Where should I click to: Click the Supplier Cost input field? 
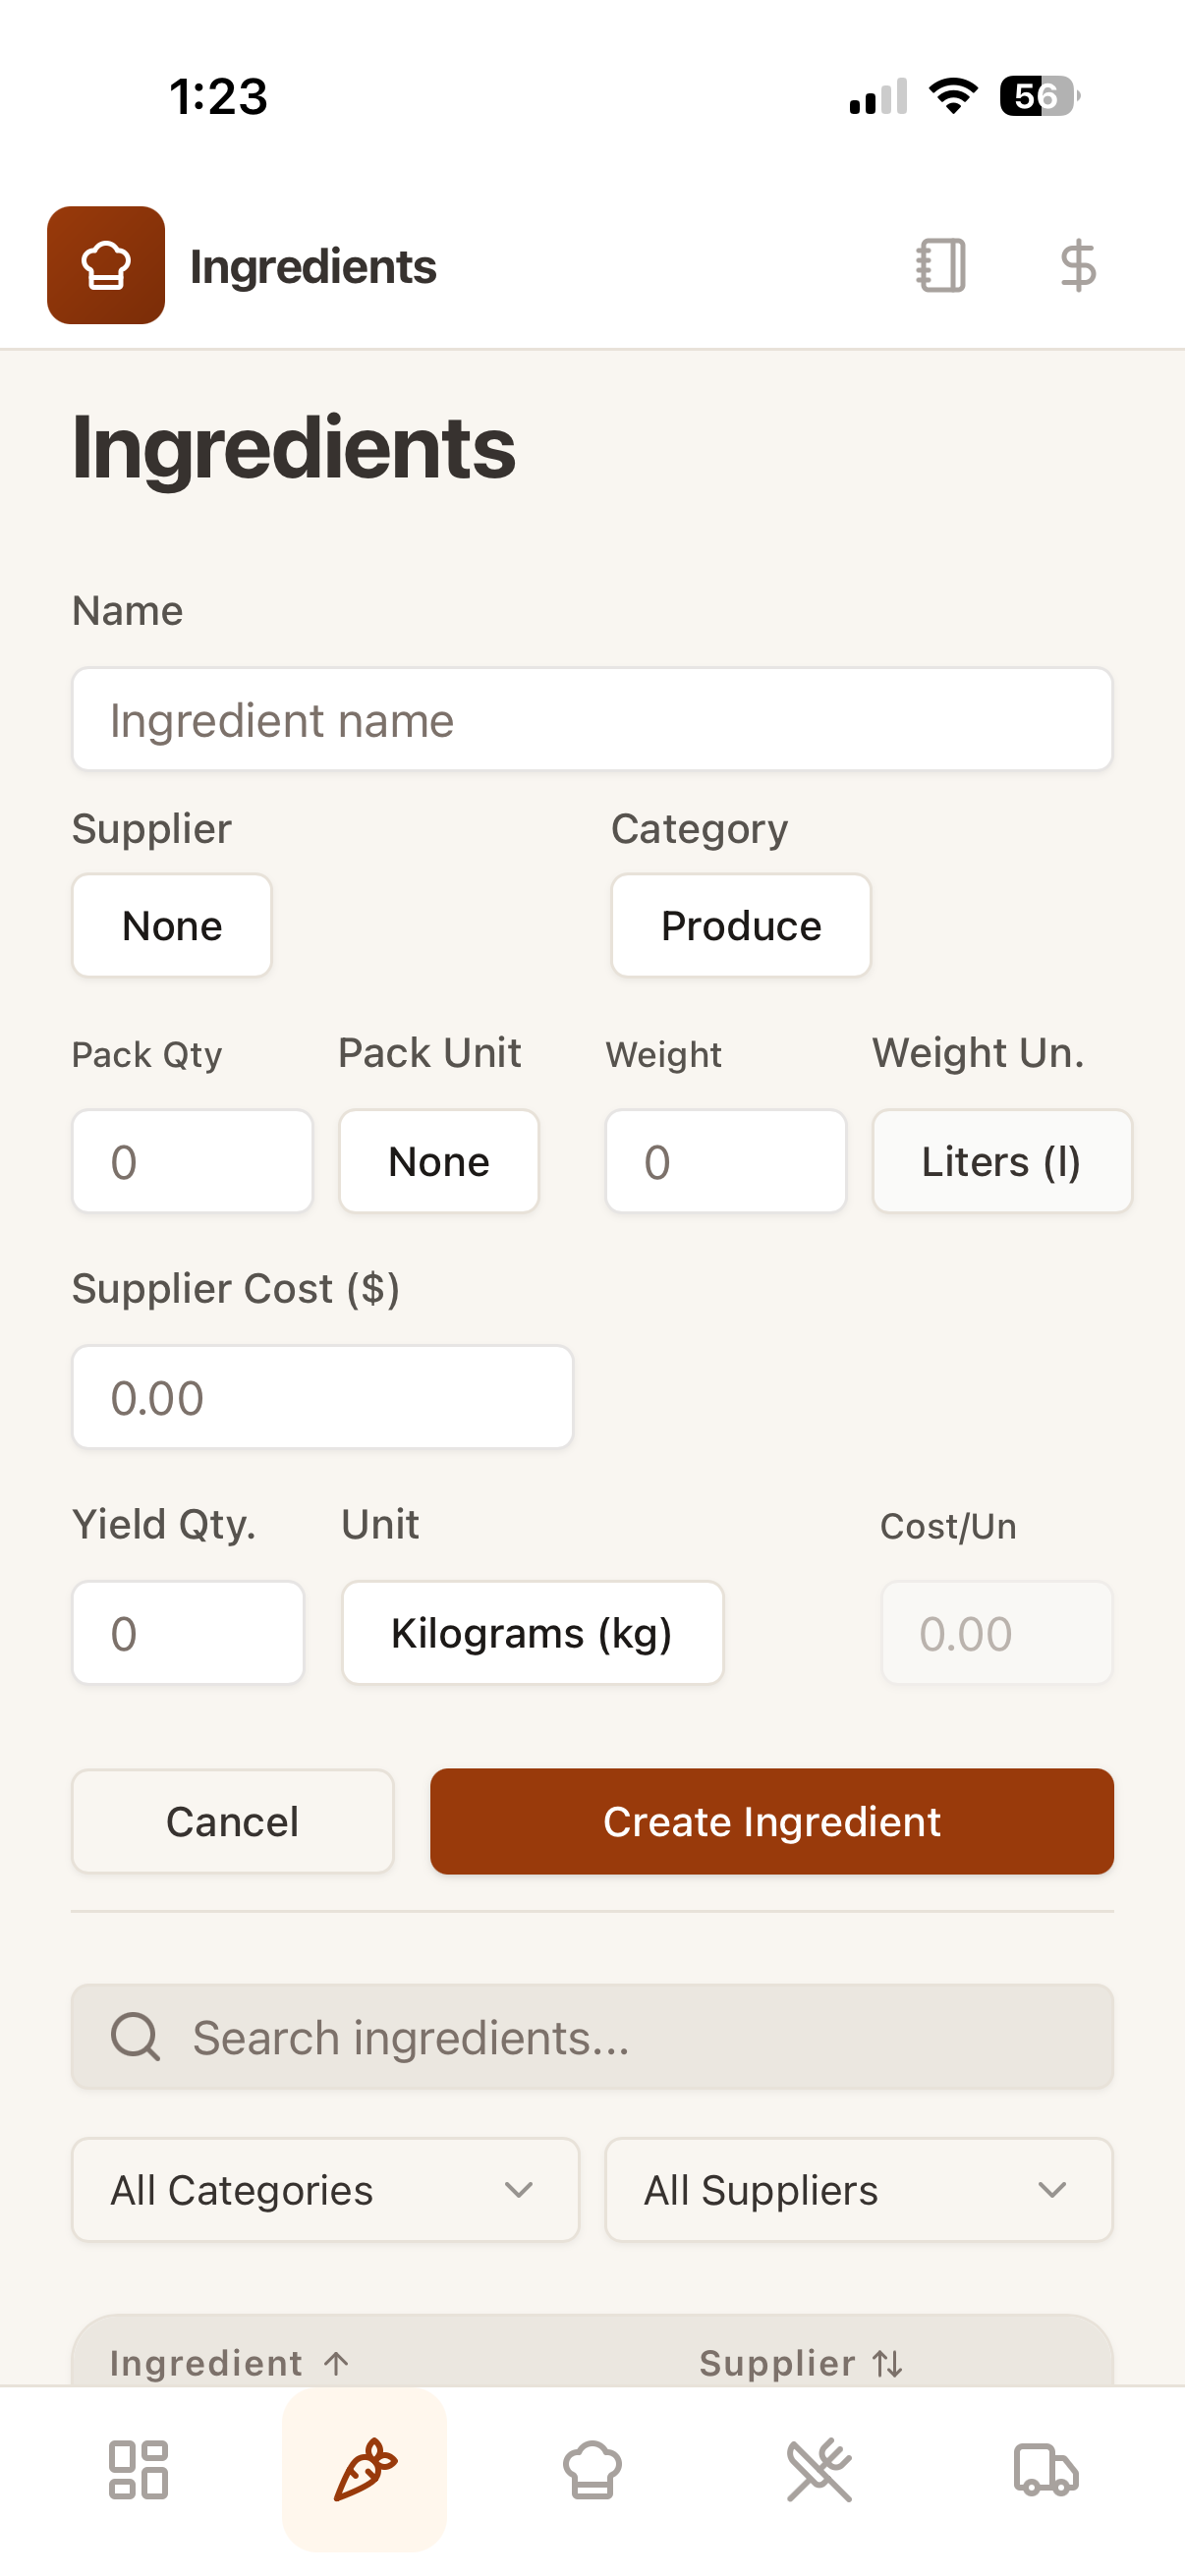[x=322, y=1397]
